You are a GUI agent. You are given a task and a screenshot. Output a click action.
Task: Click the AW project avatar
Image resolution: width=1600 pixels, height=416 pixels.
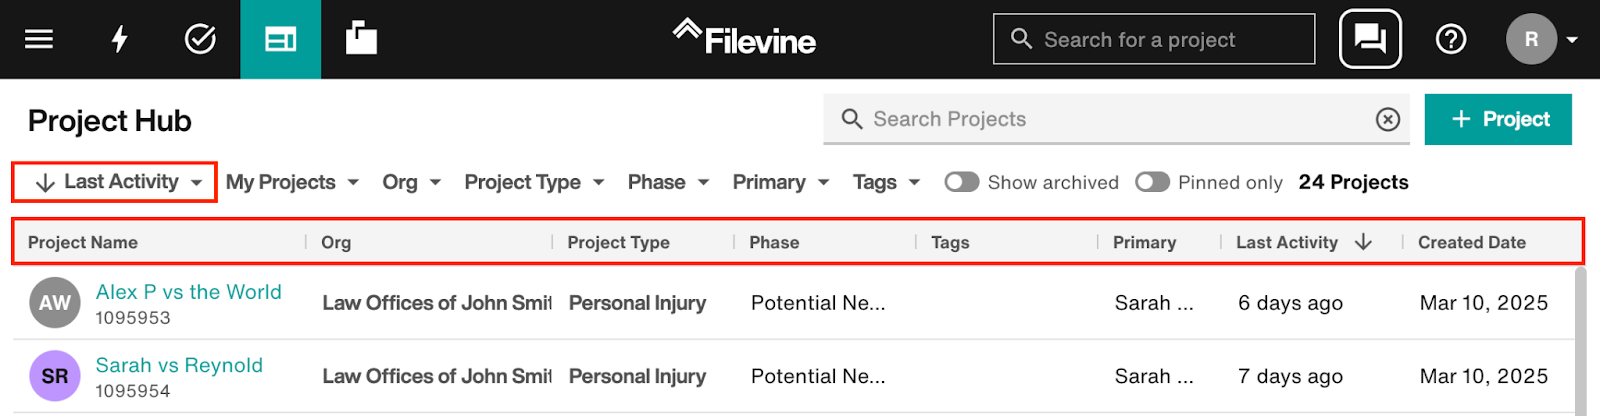pyautogui.click(x=55, y=303)
